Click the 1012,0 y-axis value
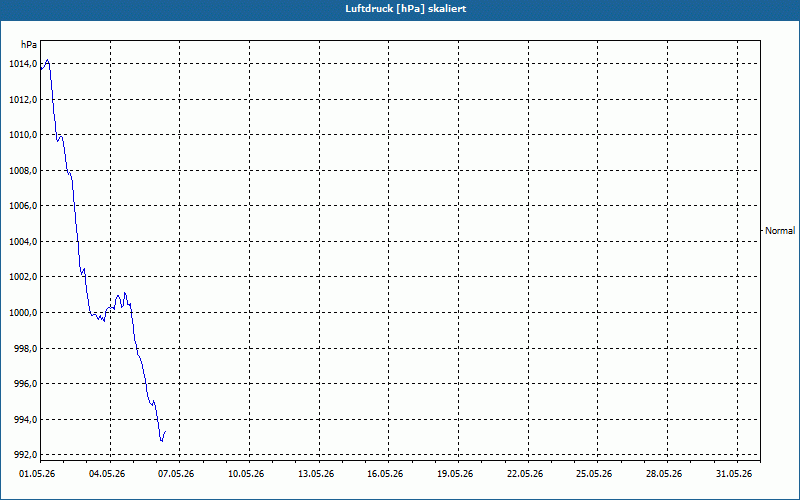Image resolution: width=800 pixels, height=500 pixels. (x=23, y=99)
